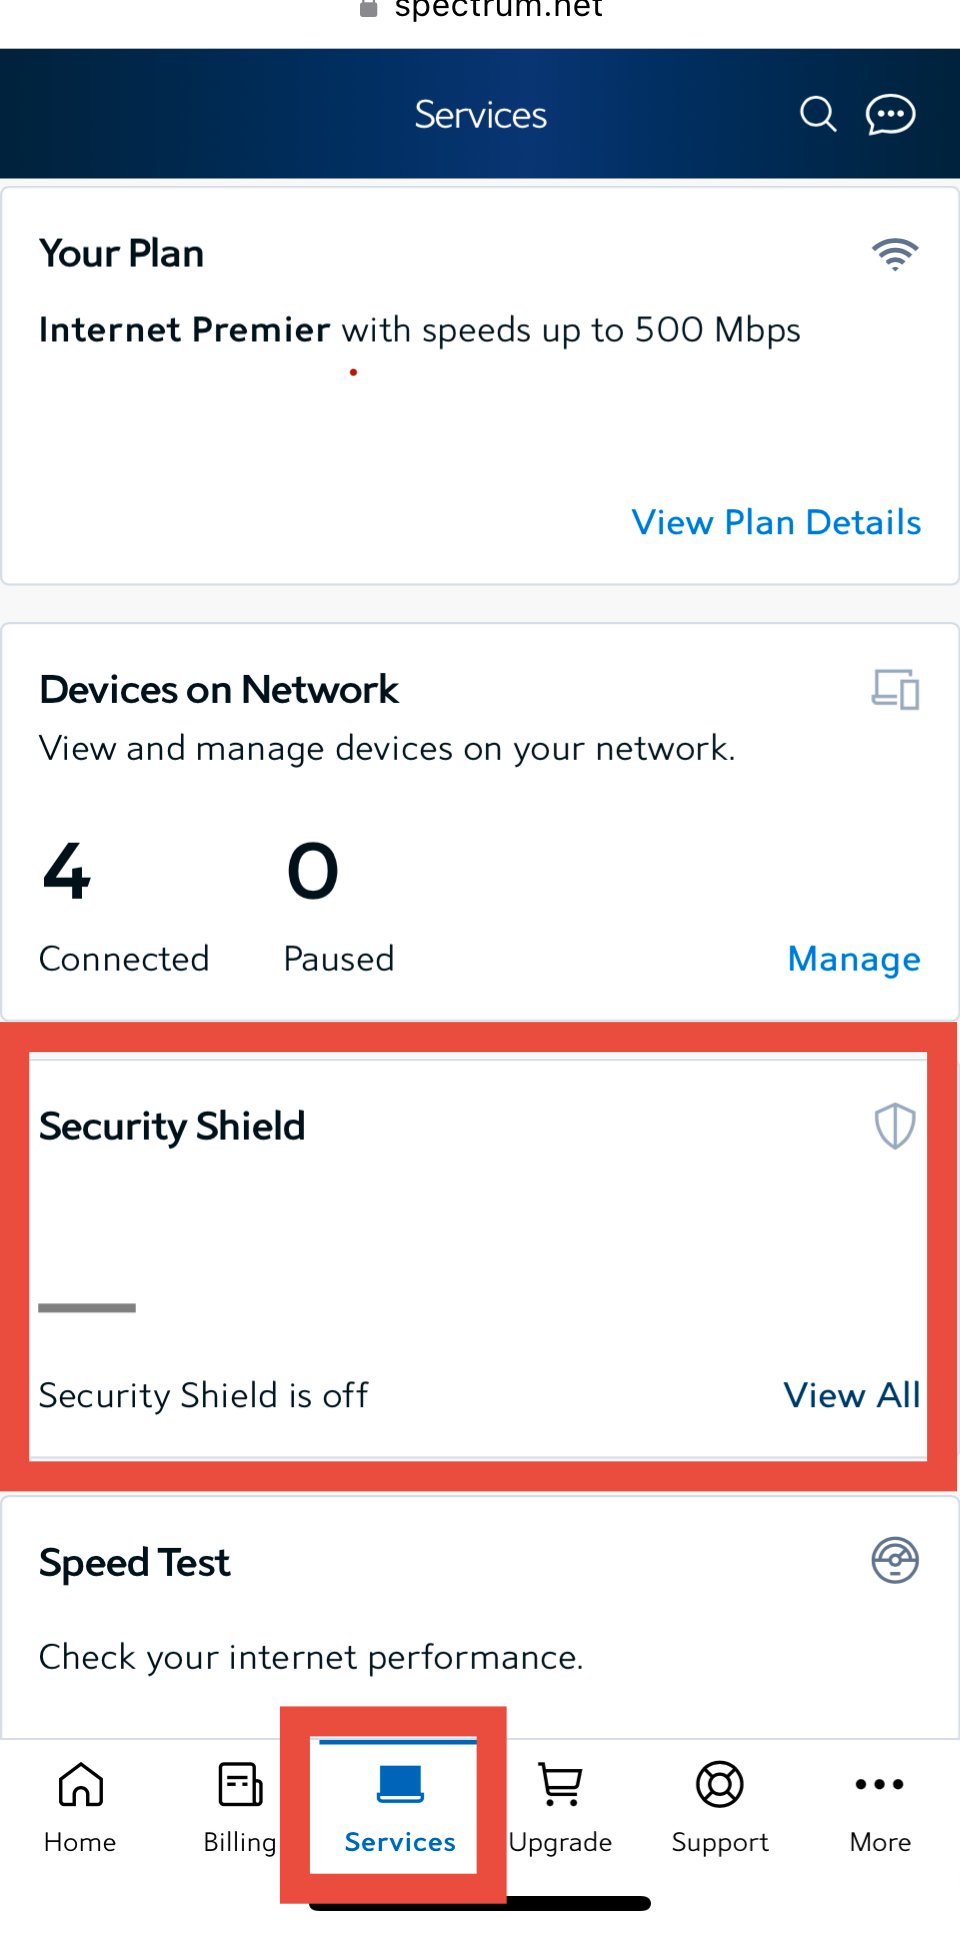This screenshot has width=960, height=1935.
Task: Open the chat bubble icon
Action: (890, 114)
